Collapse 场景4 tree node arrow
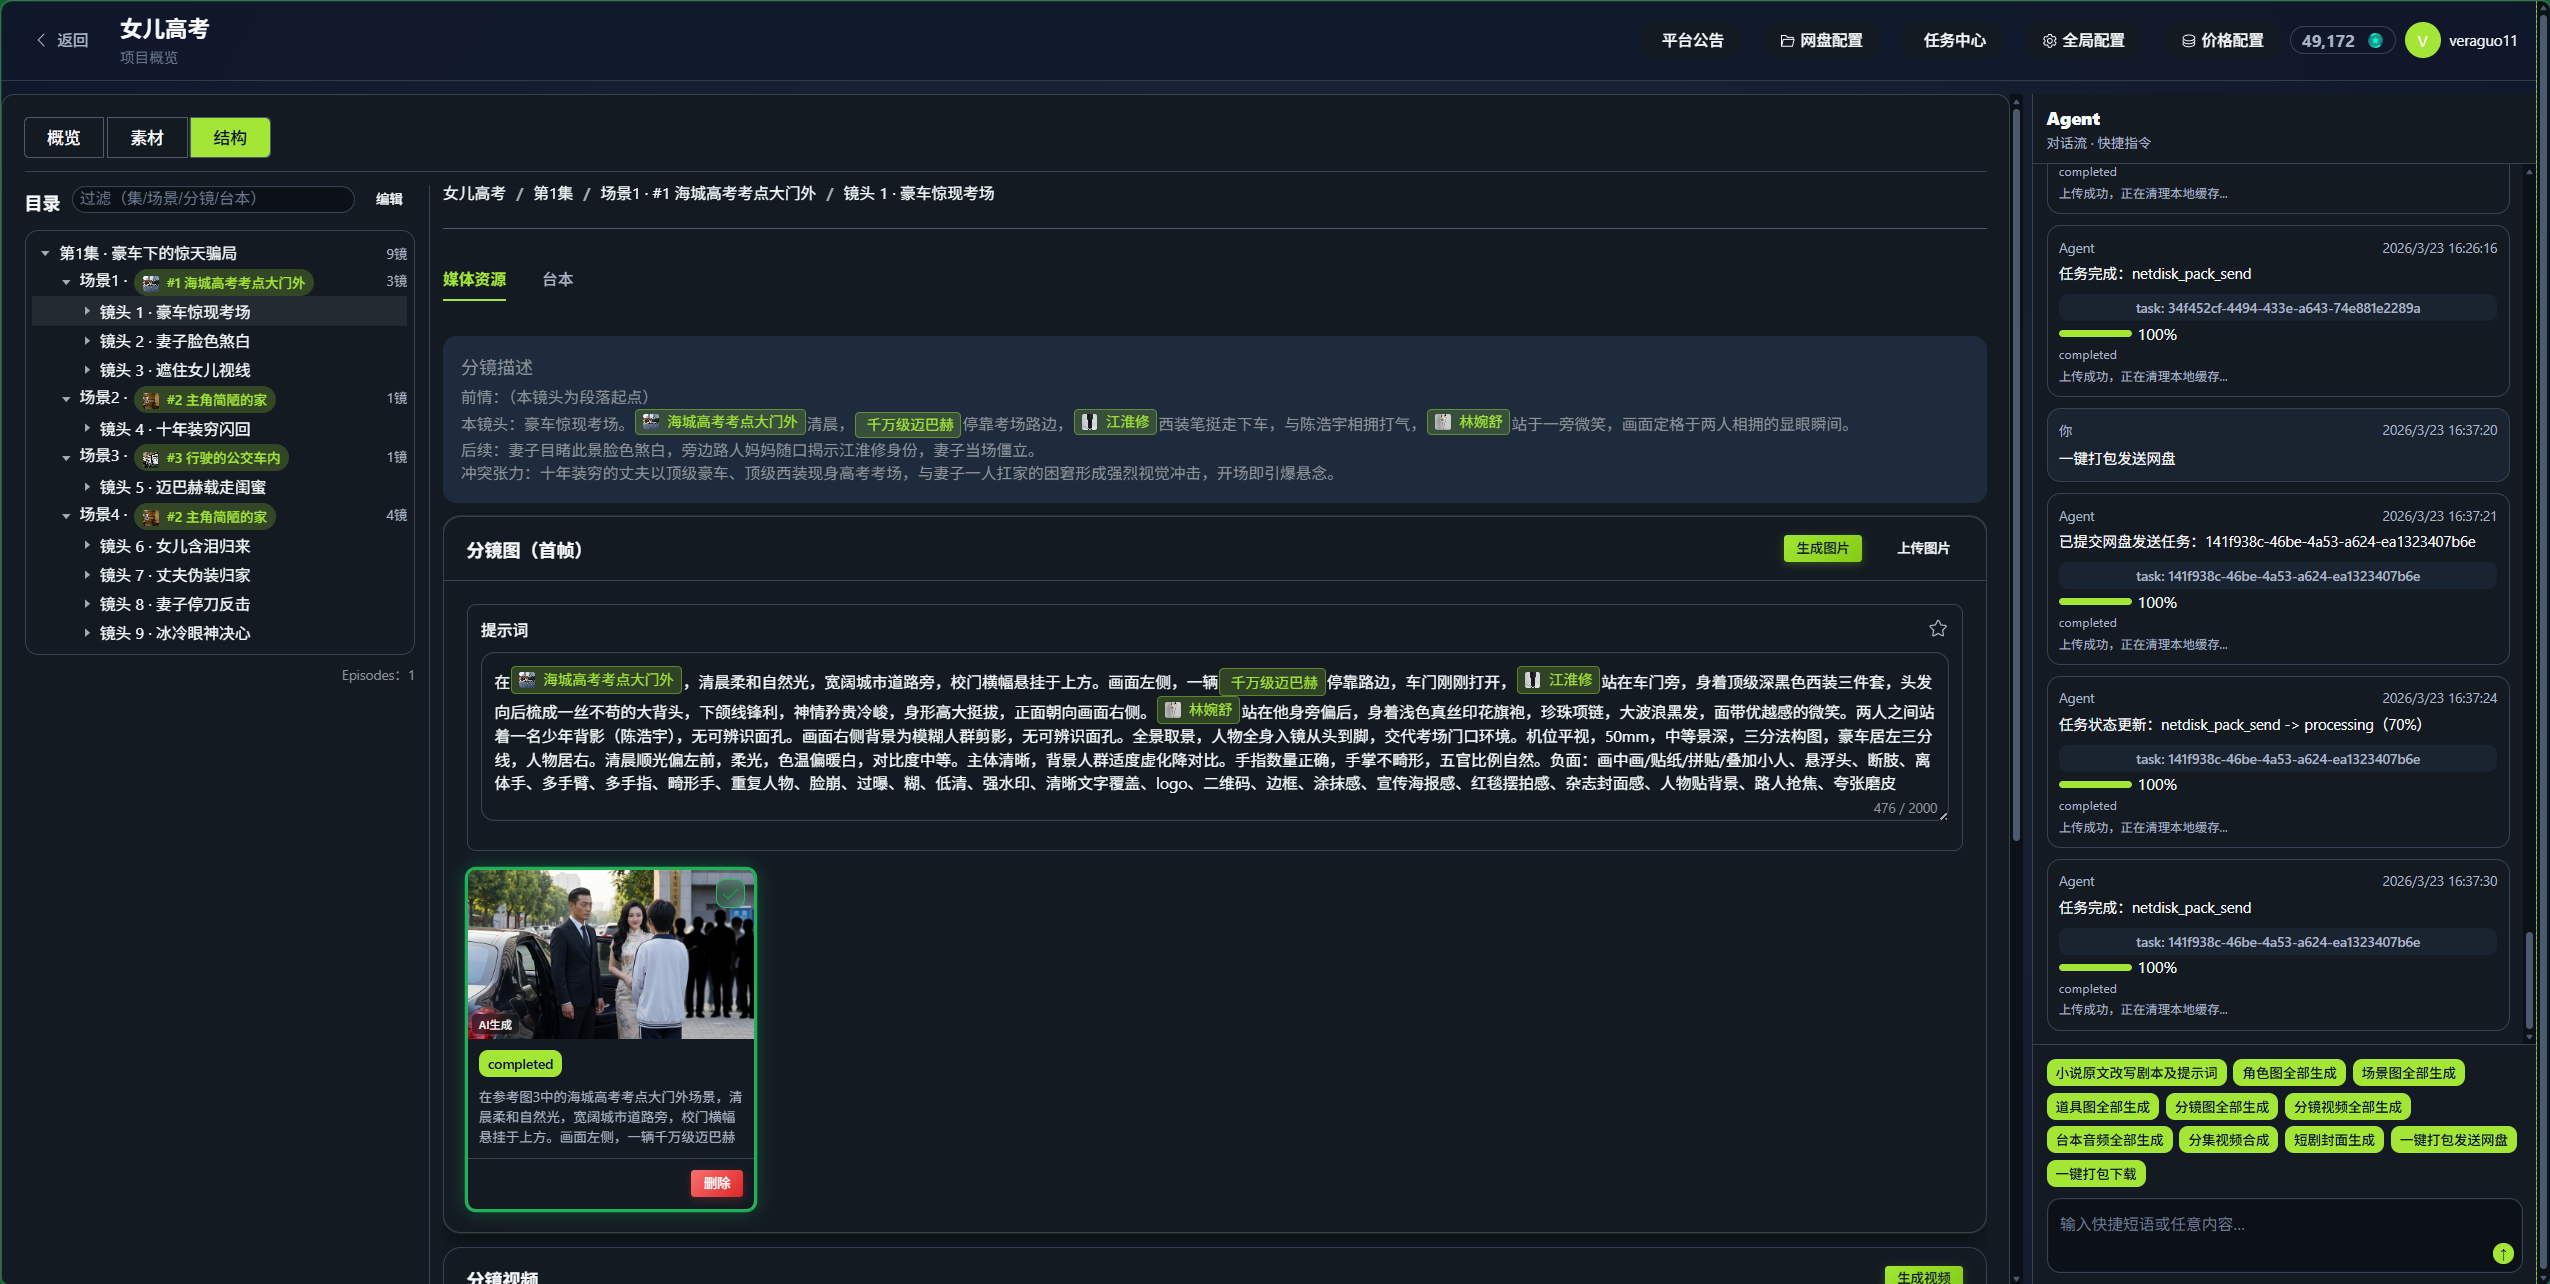The image size is (2550, 1284). point(66,516)
